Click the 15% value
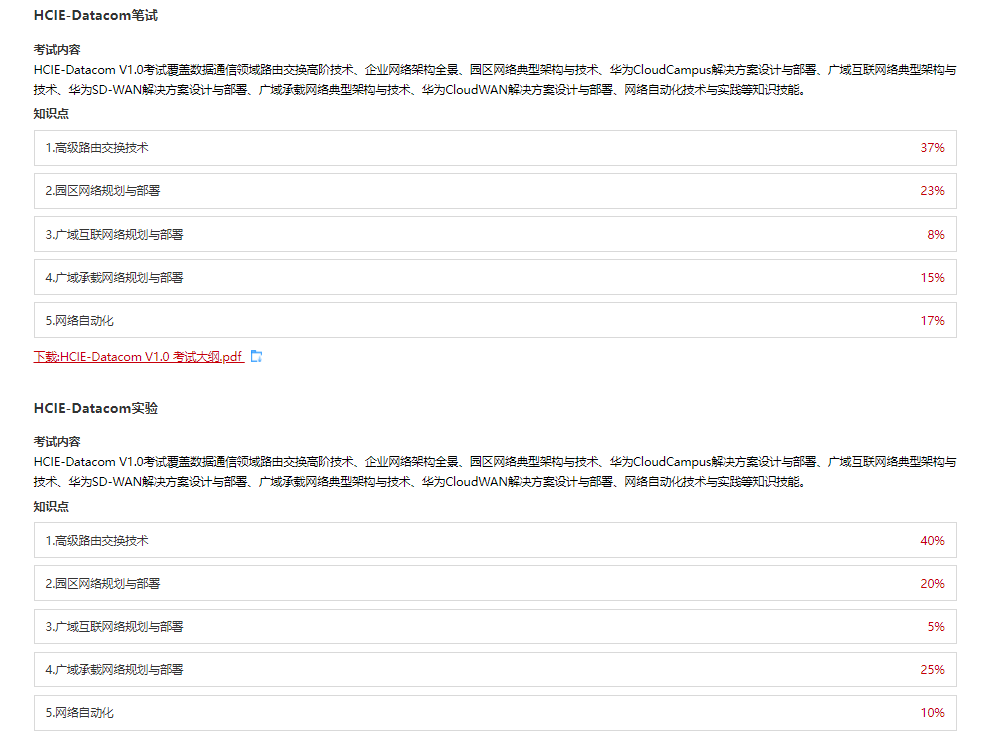Screen dimensions: 981x753 tap(932, 278)
